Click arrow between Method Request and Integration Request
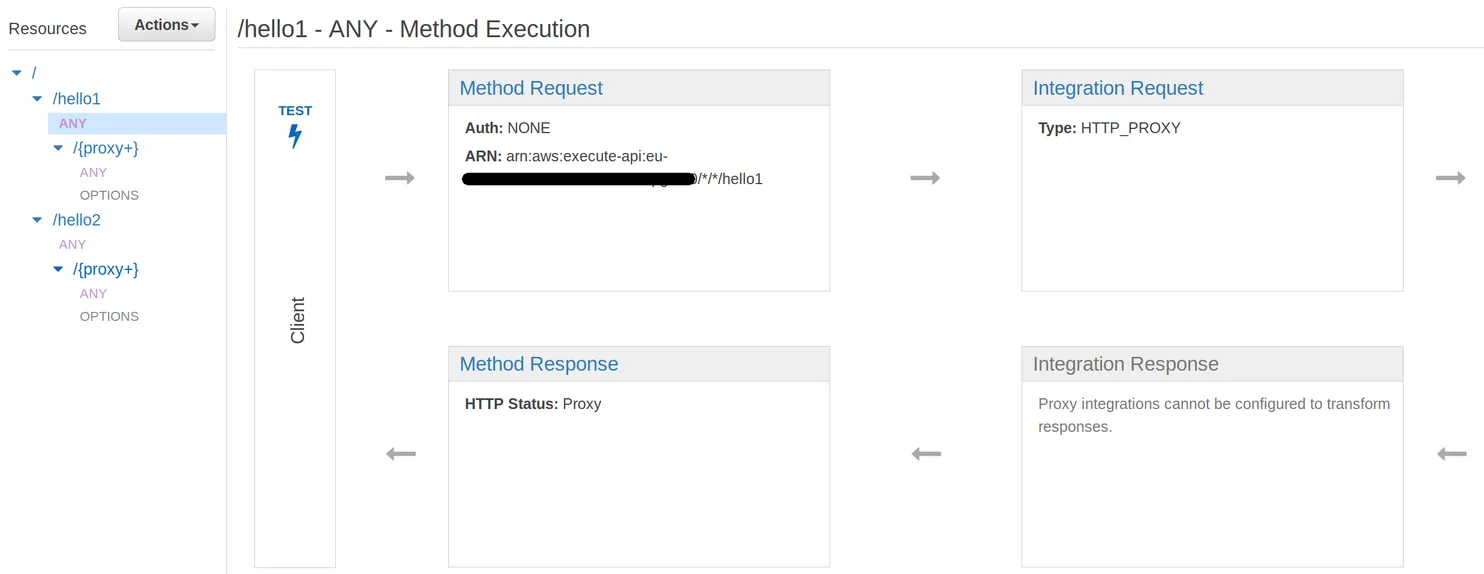Image resolution: width=1484 pixels, height=574 pixels. pyautogui.click(x=925, y=178)
